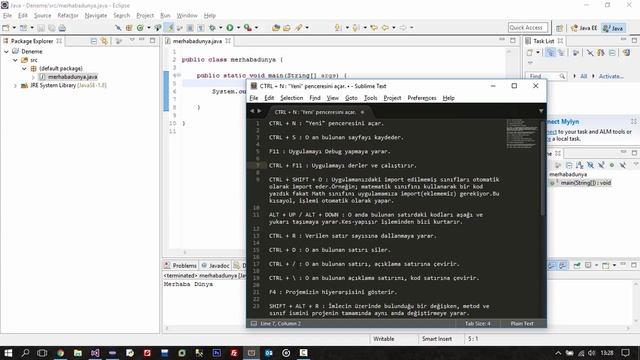640x360 pixels.
Task: Open the Selection menu in Sublime Text
Action: 291,98
